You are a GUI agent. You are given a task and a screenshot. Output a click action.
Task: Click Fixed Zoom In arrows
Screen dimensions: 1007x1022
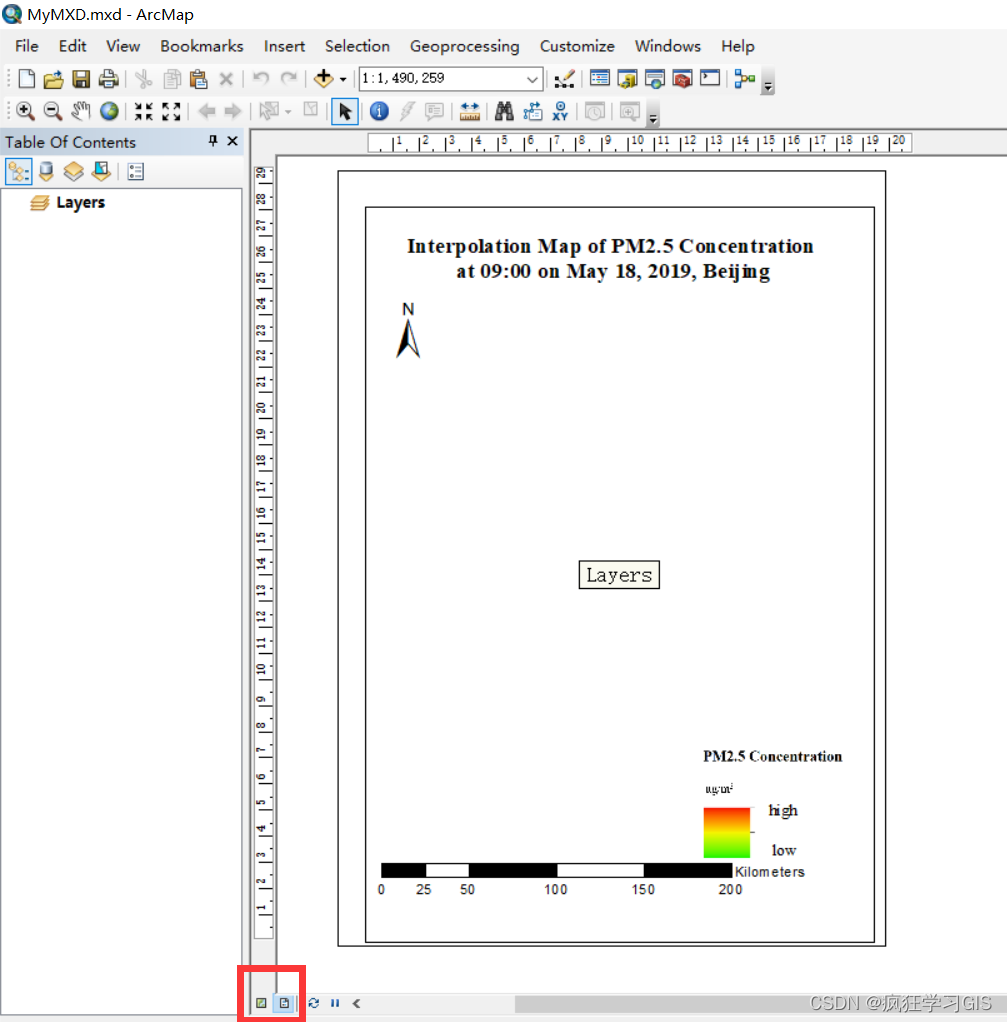(143, 111)
